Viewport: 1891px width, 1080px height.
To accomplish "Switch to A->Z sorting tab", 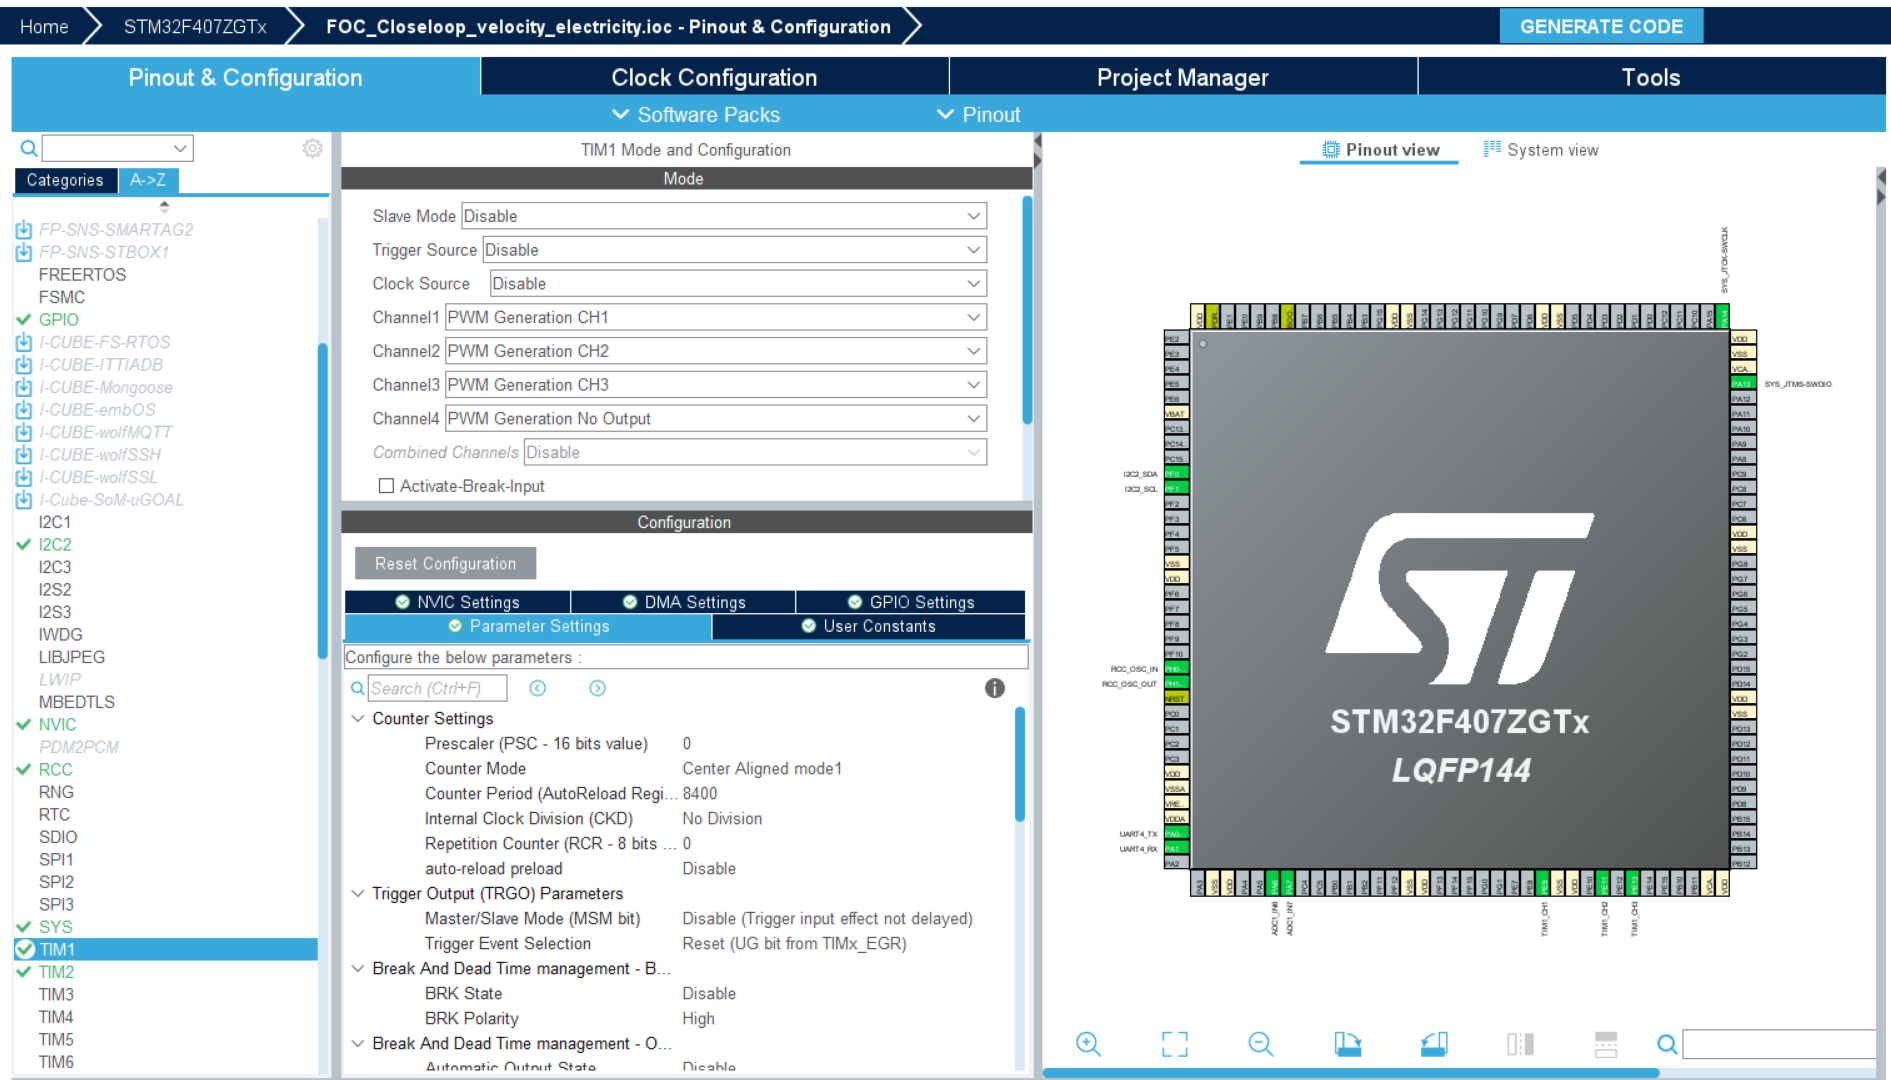I will click(148, 180).
